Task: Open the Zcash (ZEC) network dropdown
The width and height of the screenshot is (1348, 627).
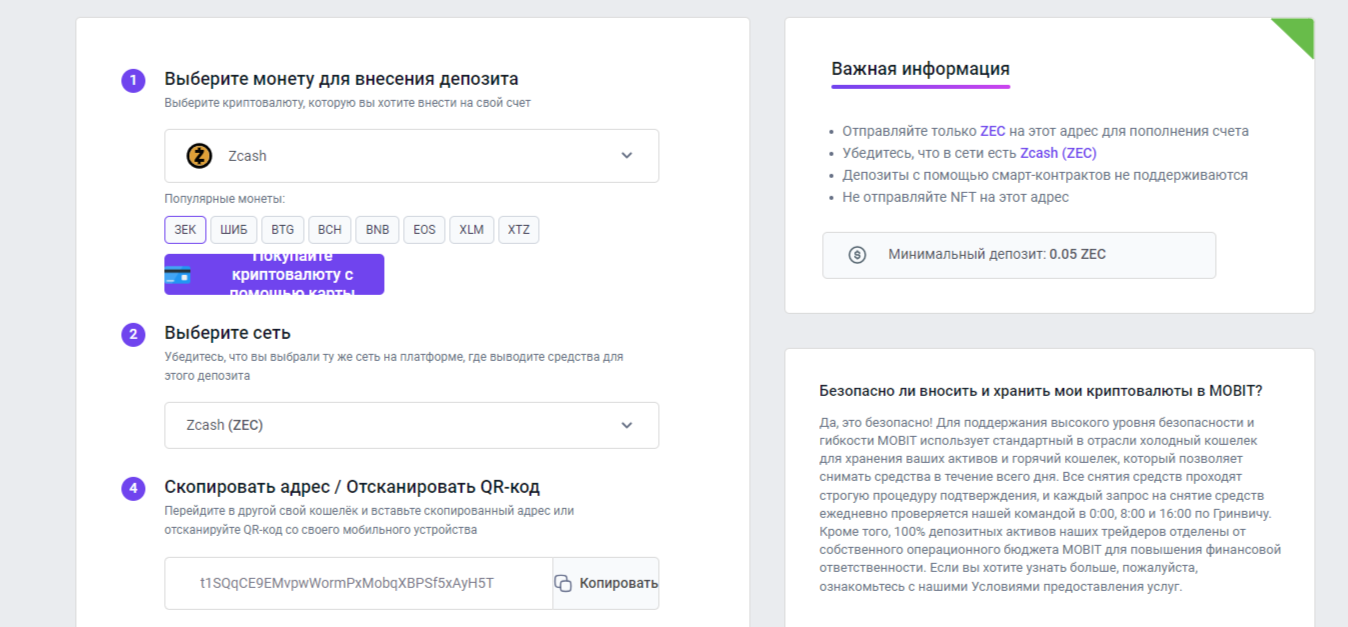Action: [x=411, y=425]
